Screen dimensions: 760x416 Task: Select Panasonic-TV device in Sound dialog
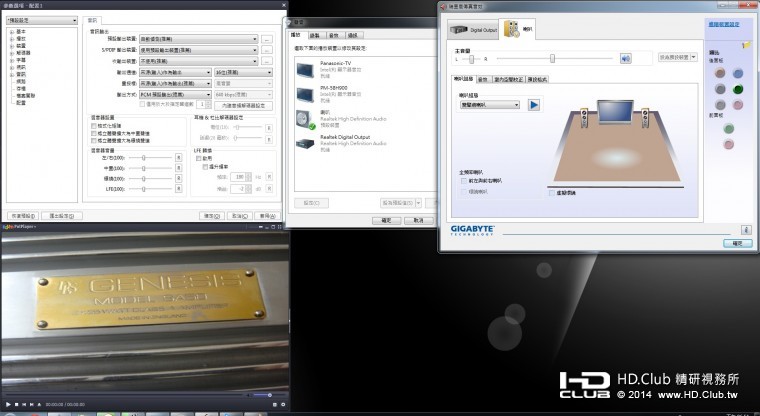366,69
